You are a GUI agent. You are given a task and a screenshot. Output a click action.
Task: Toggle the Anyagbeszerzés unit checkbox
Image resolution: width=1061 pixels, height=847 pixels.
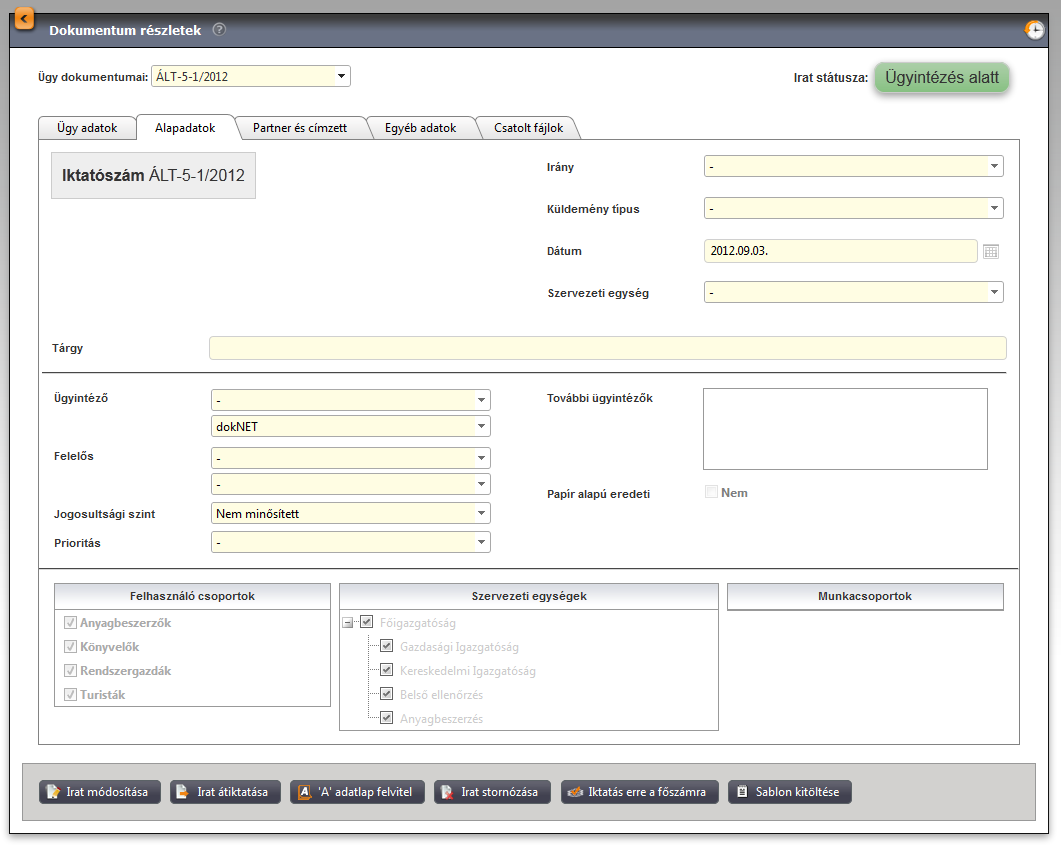click(x=386, y=718)
